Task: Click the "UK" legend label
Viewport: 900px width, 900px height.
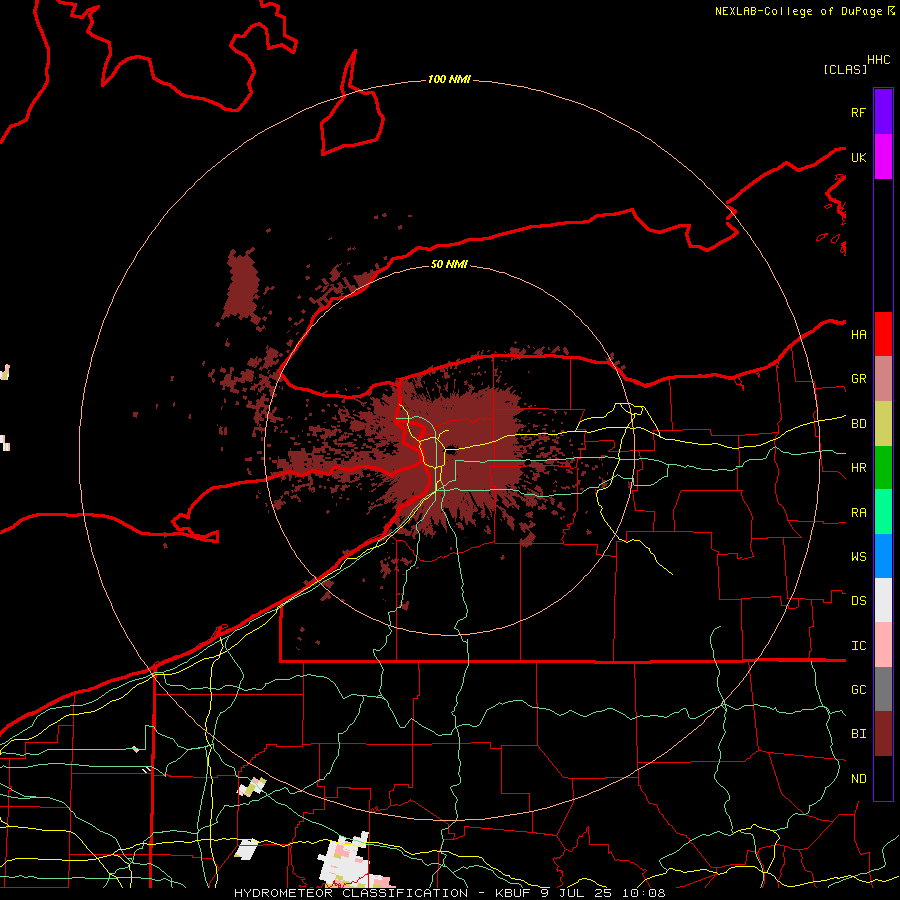Action: 858,157
